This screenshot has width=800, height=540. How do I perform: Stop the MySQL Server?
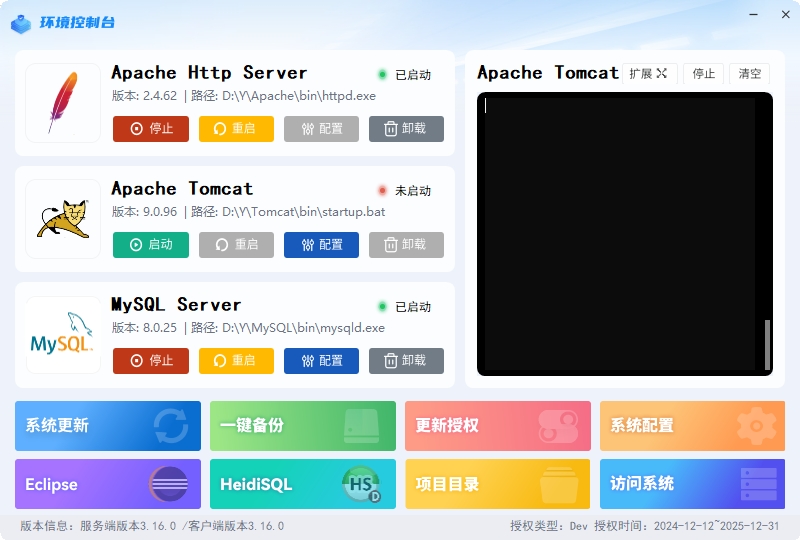coord(151,361)
